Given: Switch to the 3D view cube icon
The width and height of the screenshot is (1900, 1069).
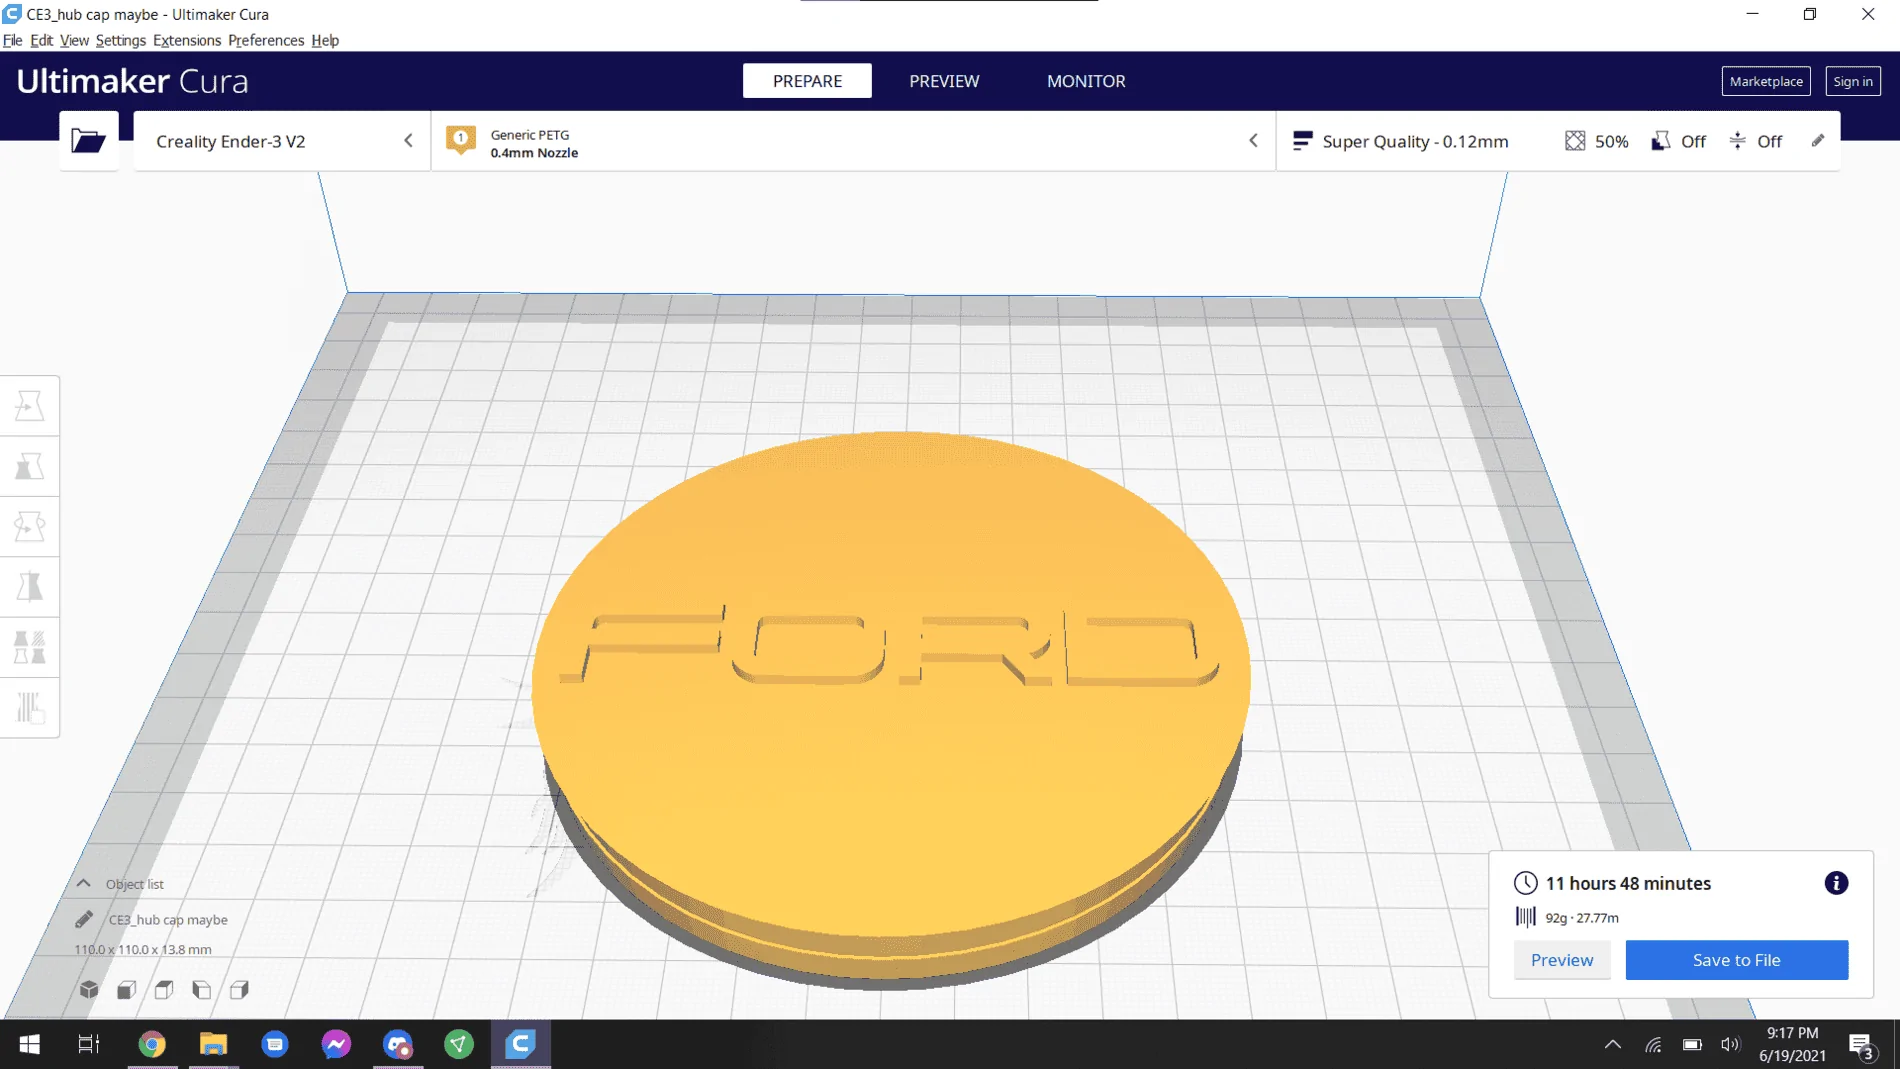Looking at the screenshot, I should click(x=89, y=989).
